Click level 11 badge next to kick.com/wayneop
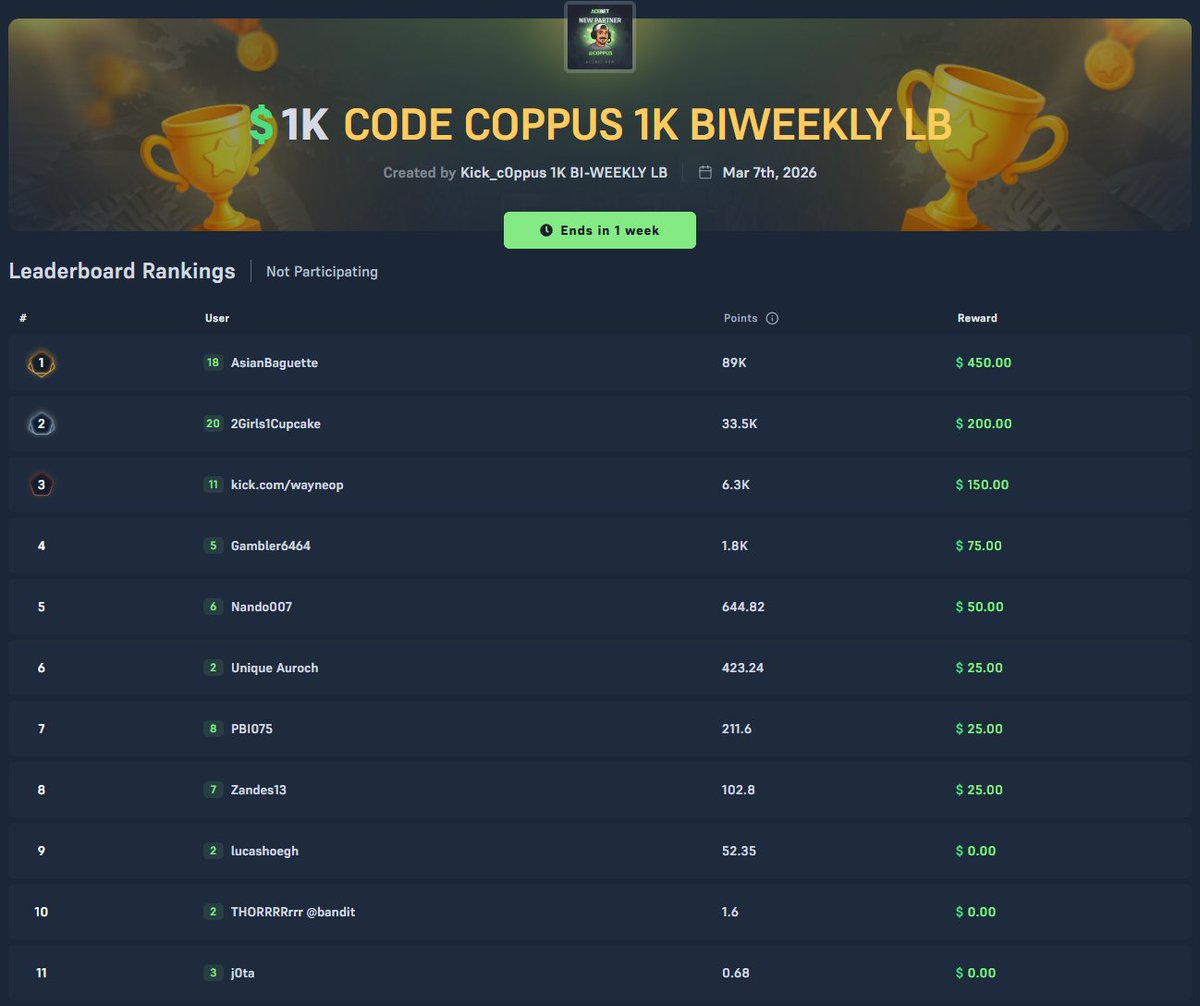 pyautogui.click(x=213, y=485)
